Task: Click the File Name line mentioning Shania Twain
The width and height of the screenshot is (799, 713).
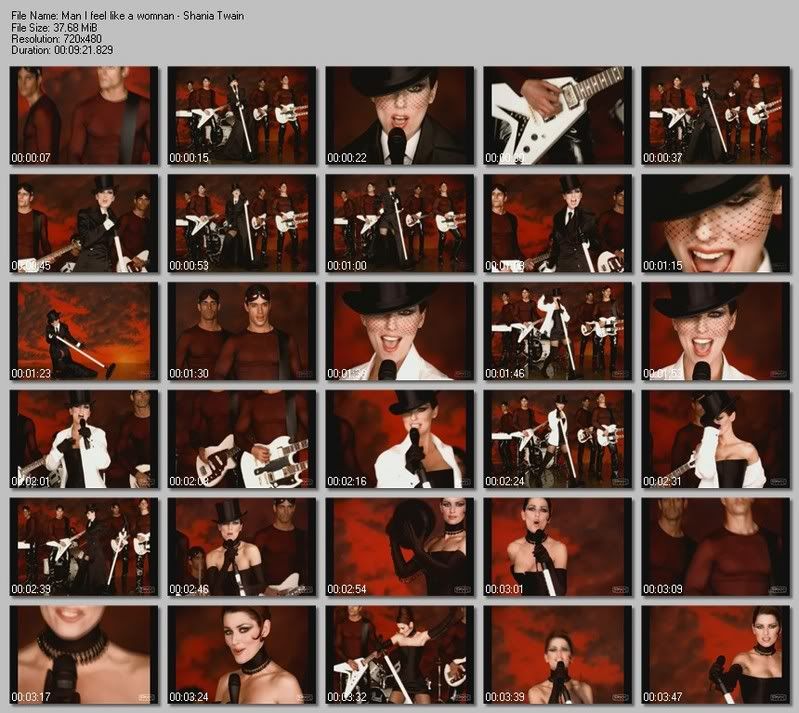Action: [x=127, y=16]
